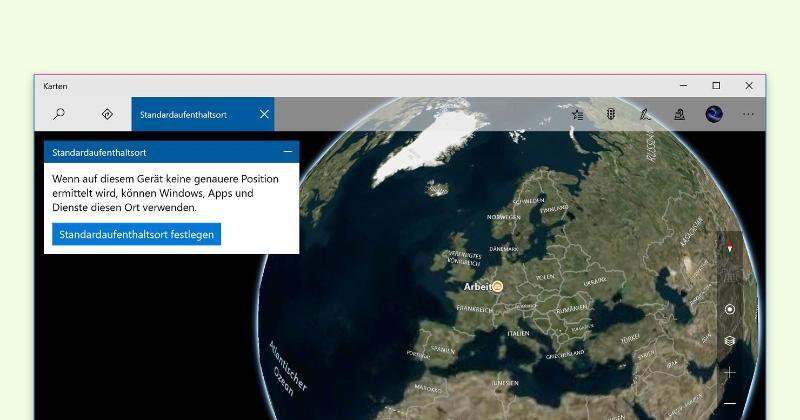The height and width of the screenshot is (420, 800).
Task: Maximize the Karten window
Action: click(716, 86)
